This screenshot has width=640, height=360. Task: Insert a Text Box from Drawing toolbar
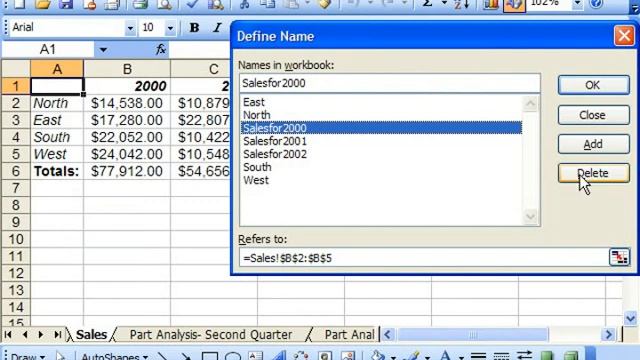(x=256, y=356)
